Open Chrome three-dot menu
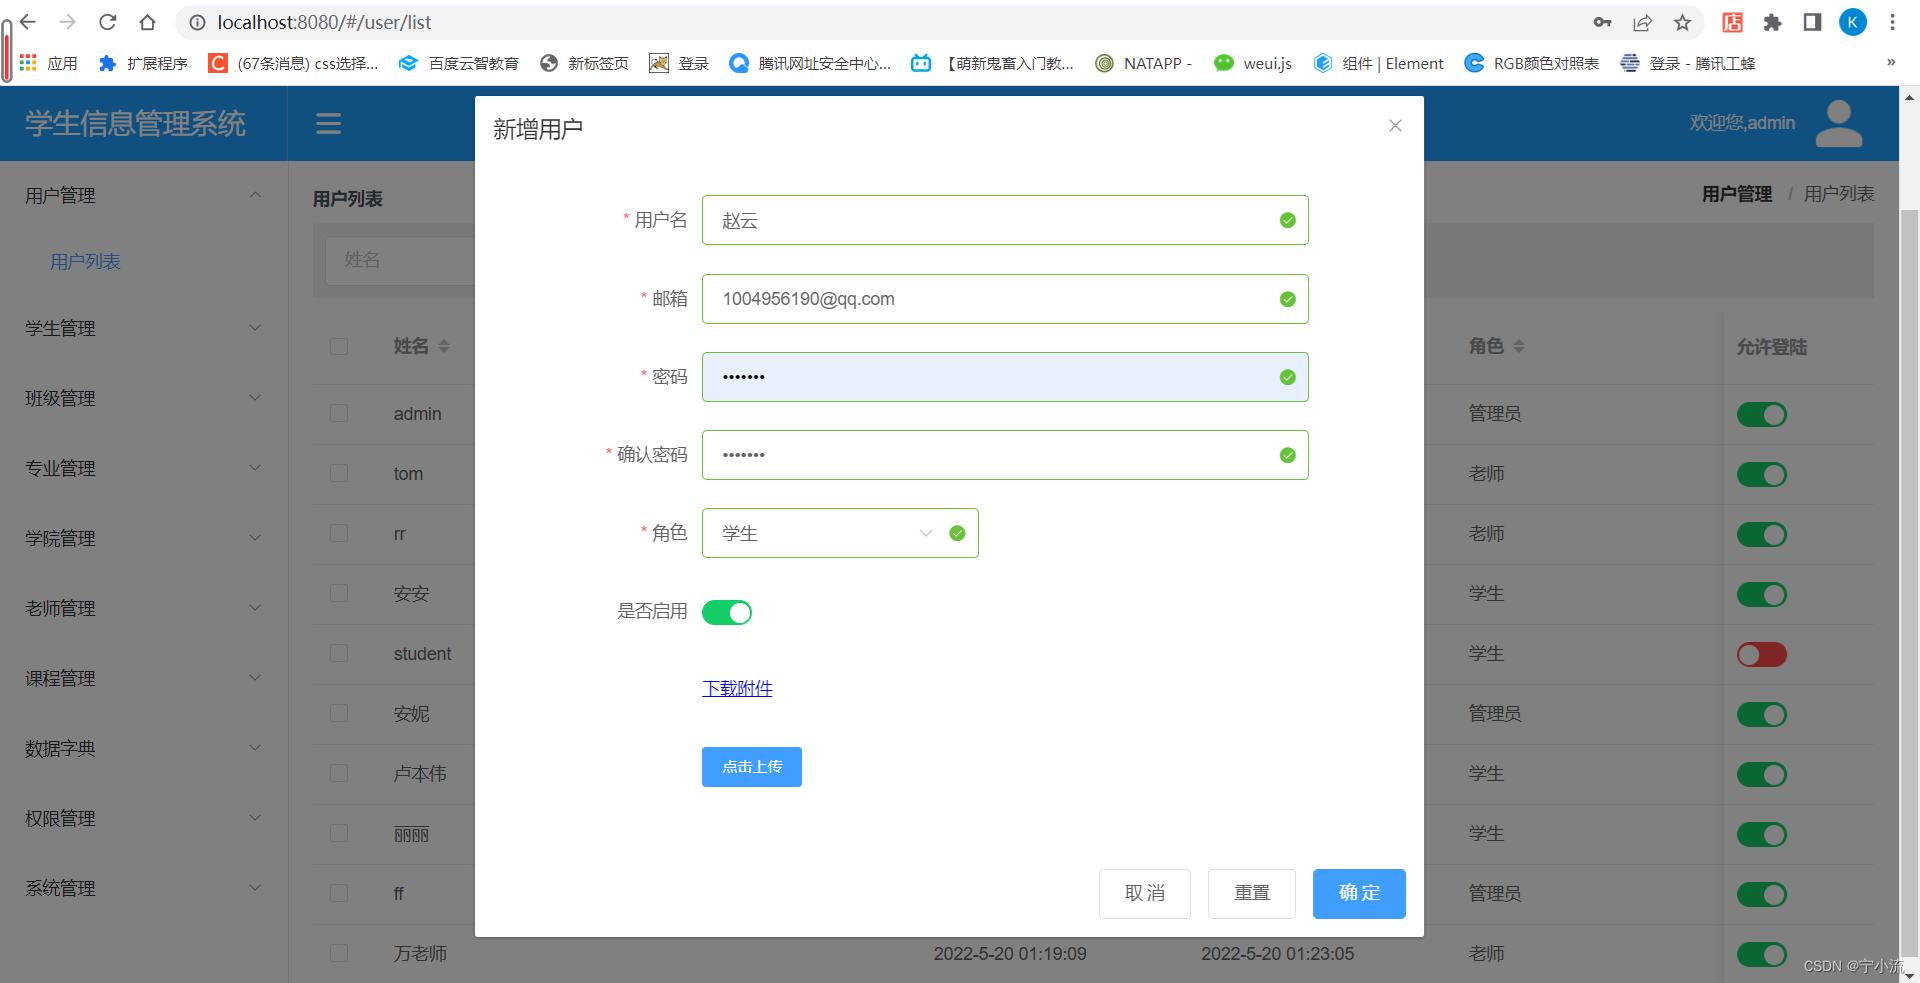Image resolution: width=1920 pixels, height=983 pixels. [x=1892, y=22]
